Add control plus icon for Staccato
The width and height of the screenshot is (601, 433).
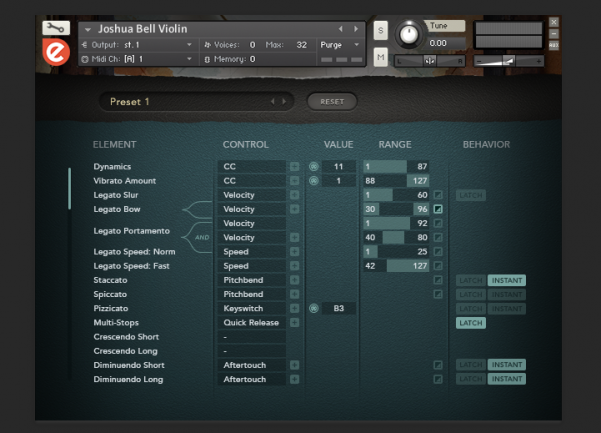point(294,280)
